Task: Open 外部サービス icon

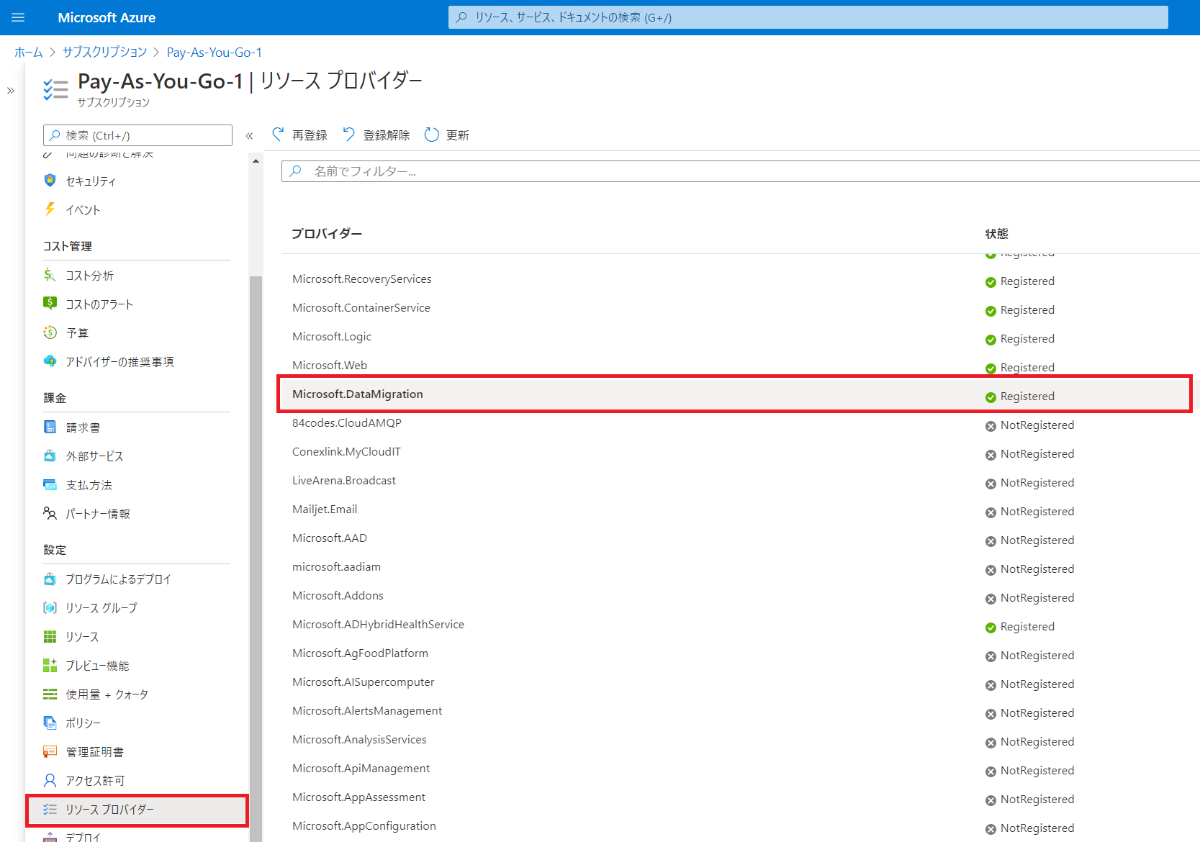Action: pos(50,456)
